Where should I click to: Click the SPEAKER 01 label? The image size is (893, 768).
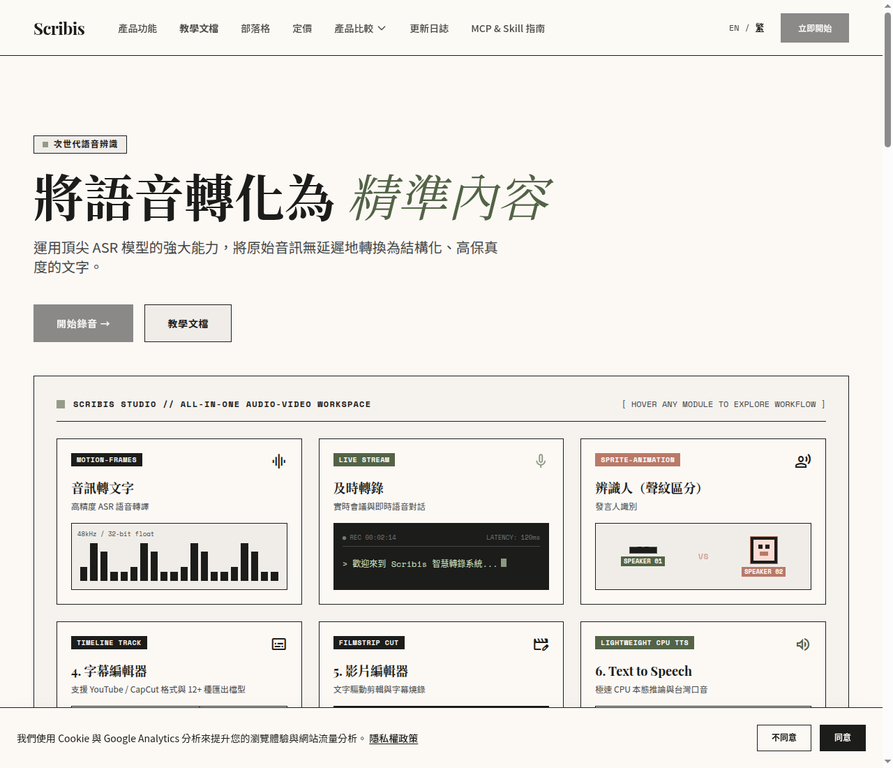[x=642, y=561]
